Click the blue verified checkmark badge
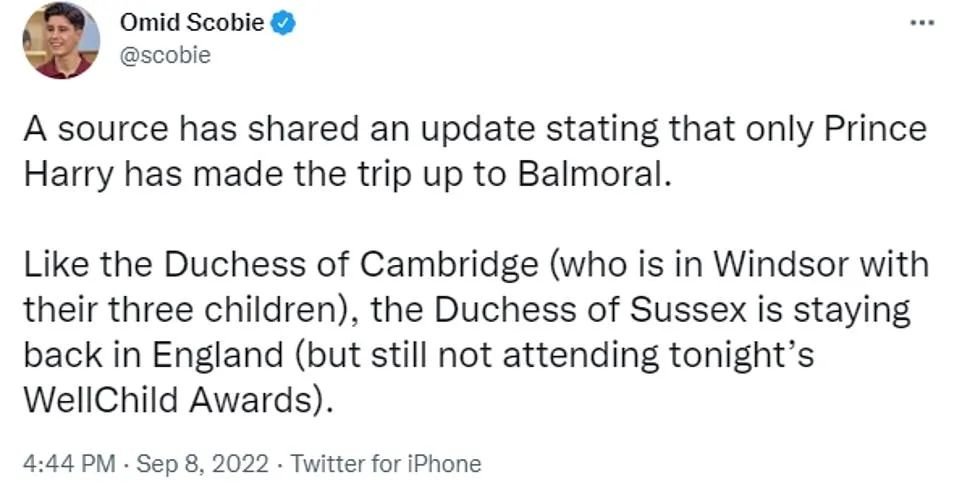Viewport: 962px width, 498px height. pos(283,23)
